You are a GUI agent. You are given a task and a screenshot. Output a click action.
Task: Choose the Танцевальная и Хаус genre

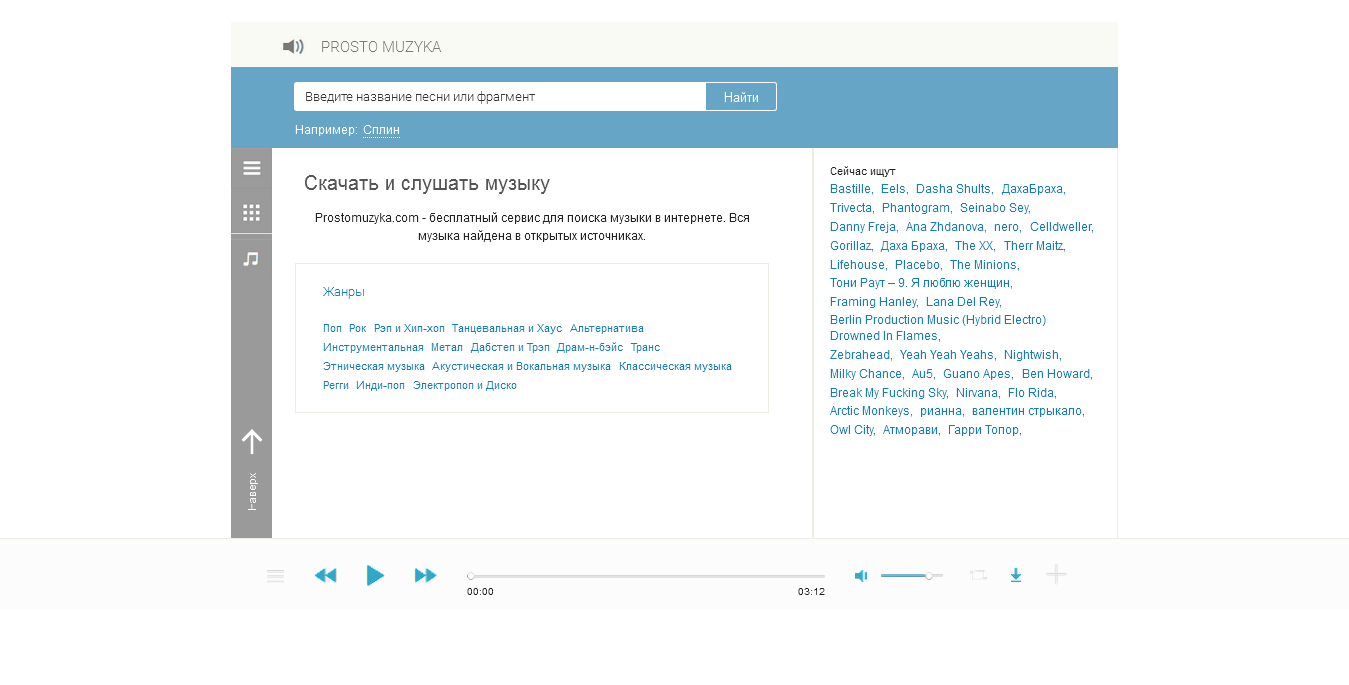[507, 328]
